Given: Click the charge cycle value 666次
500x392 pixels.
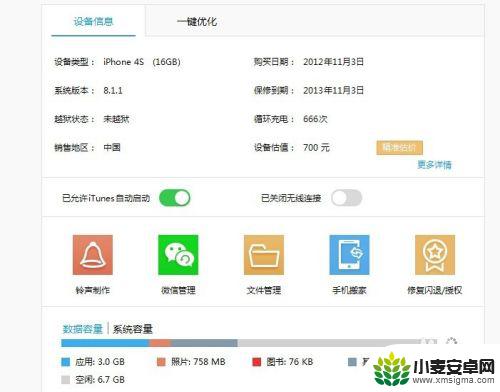Looking at the screenshot, I should pos(315,119).
